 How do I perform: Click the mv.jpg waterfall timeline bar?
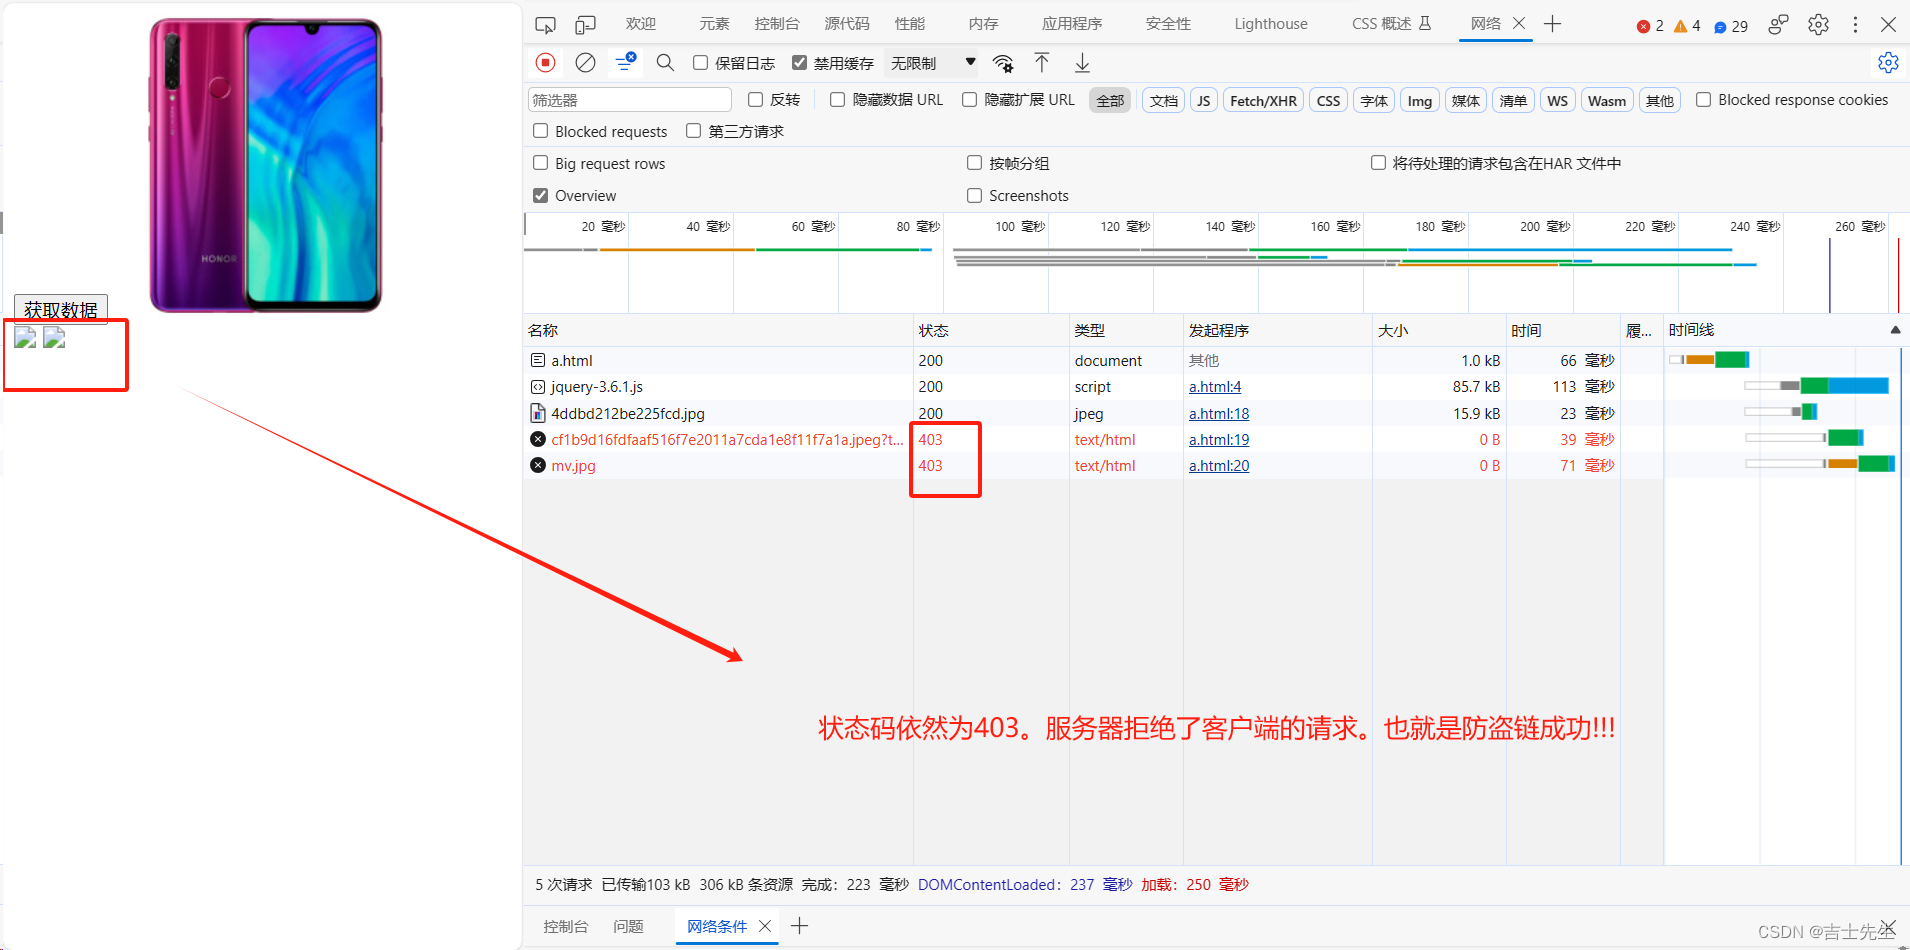tap(1820, 464)
